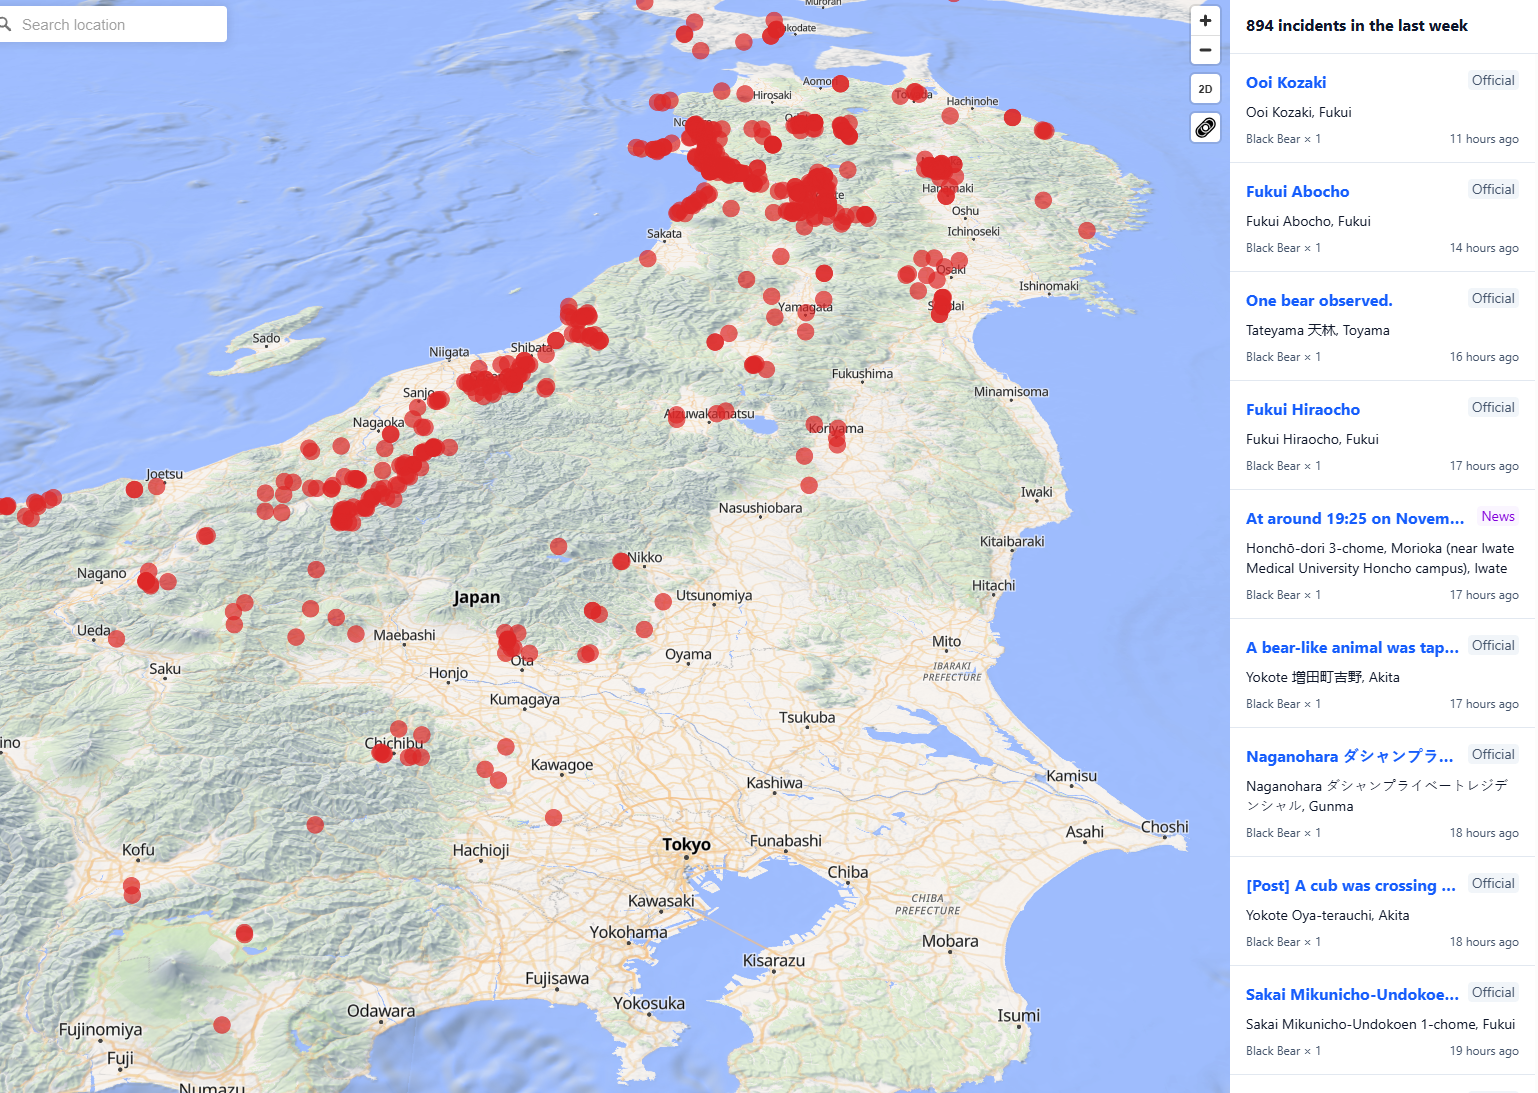Click the News tag on Morioka incident
Screen dimensions: 1538x1093
[1497, 516]
